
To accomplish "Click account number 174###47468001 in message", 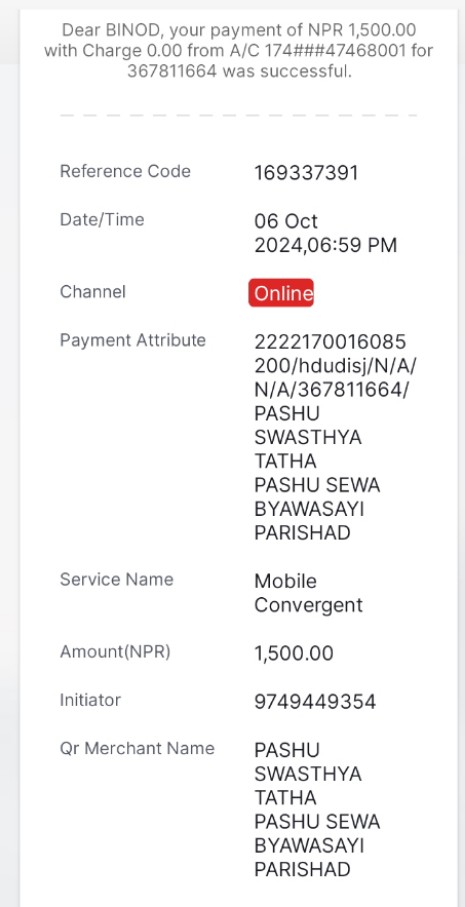I will point(337,51).
